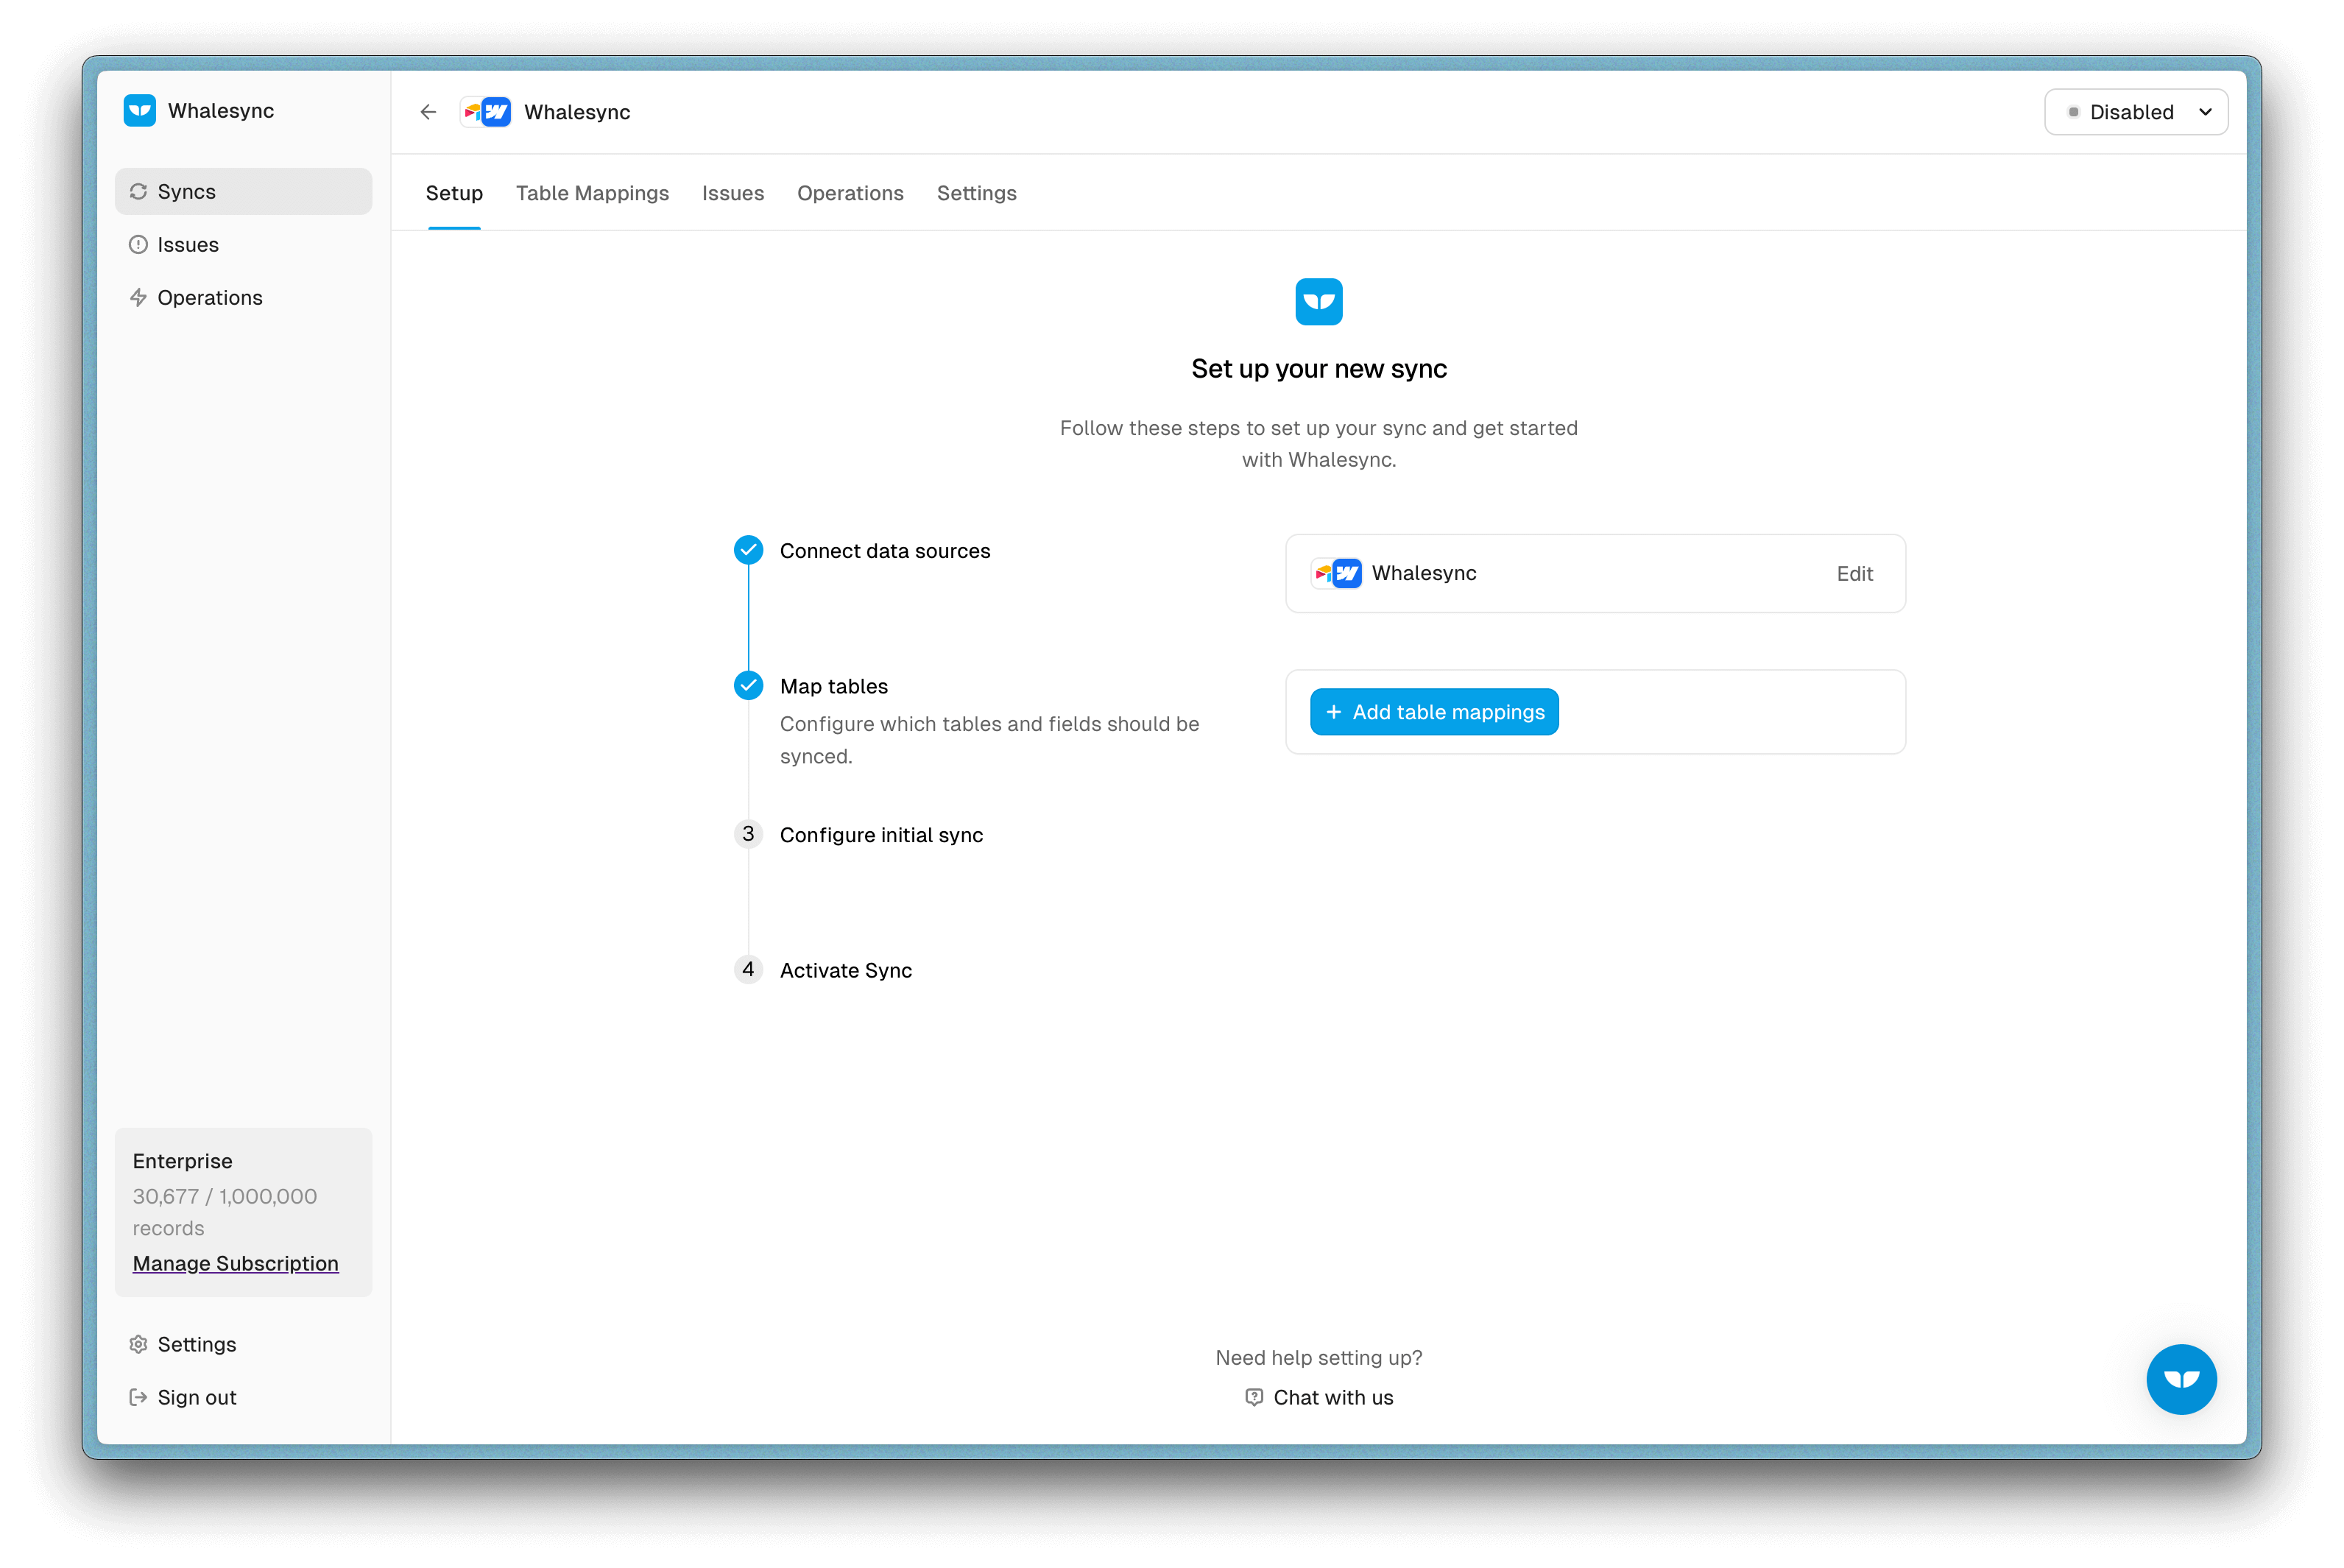Click the Airtable-Webflow icon in header
This screenshot has height=1568, width=2344.
point(486,112)
